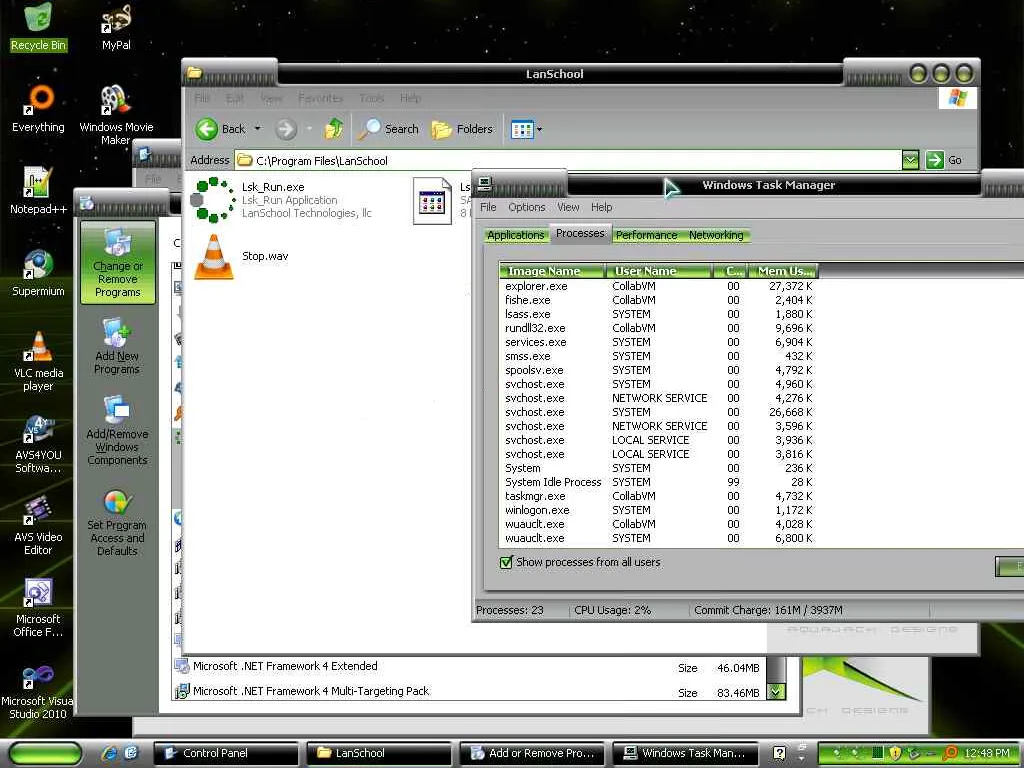Open Internet Explorer quick launch icon
The width and height of the screenshot is (1024, 768).
(x=108, y=753)
